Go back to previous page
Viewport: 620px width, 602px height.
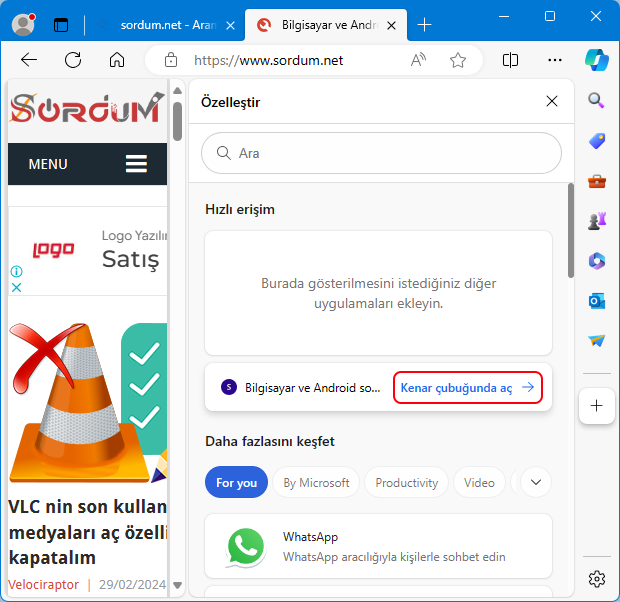[x=29, y=60]
